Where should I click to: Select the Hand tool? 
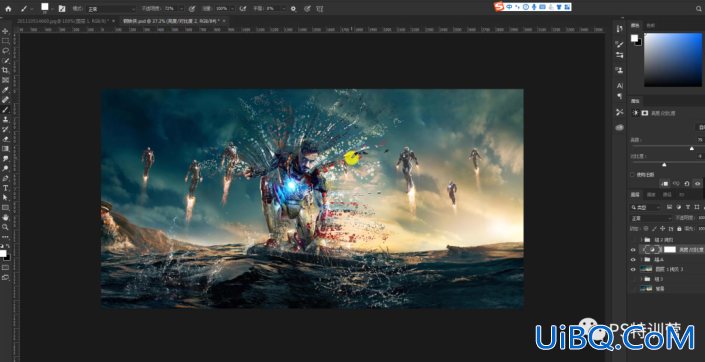click(5, 218)
